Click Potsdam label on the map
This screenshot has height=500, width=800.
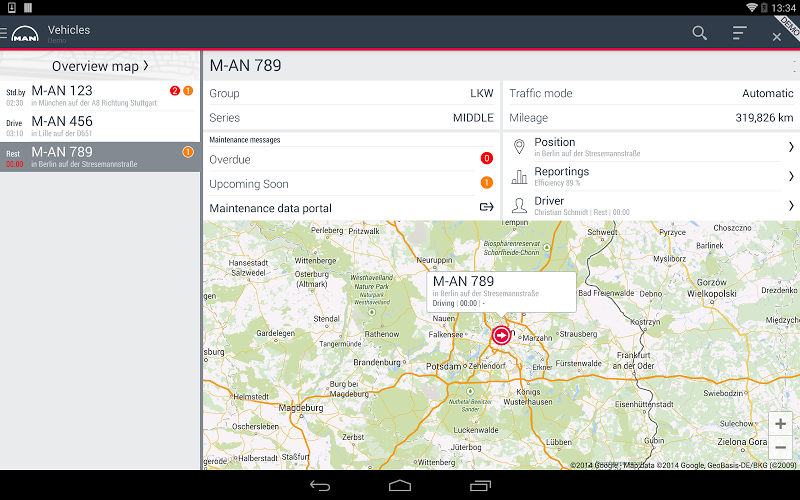443,366
